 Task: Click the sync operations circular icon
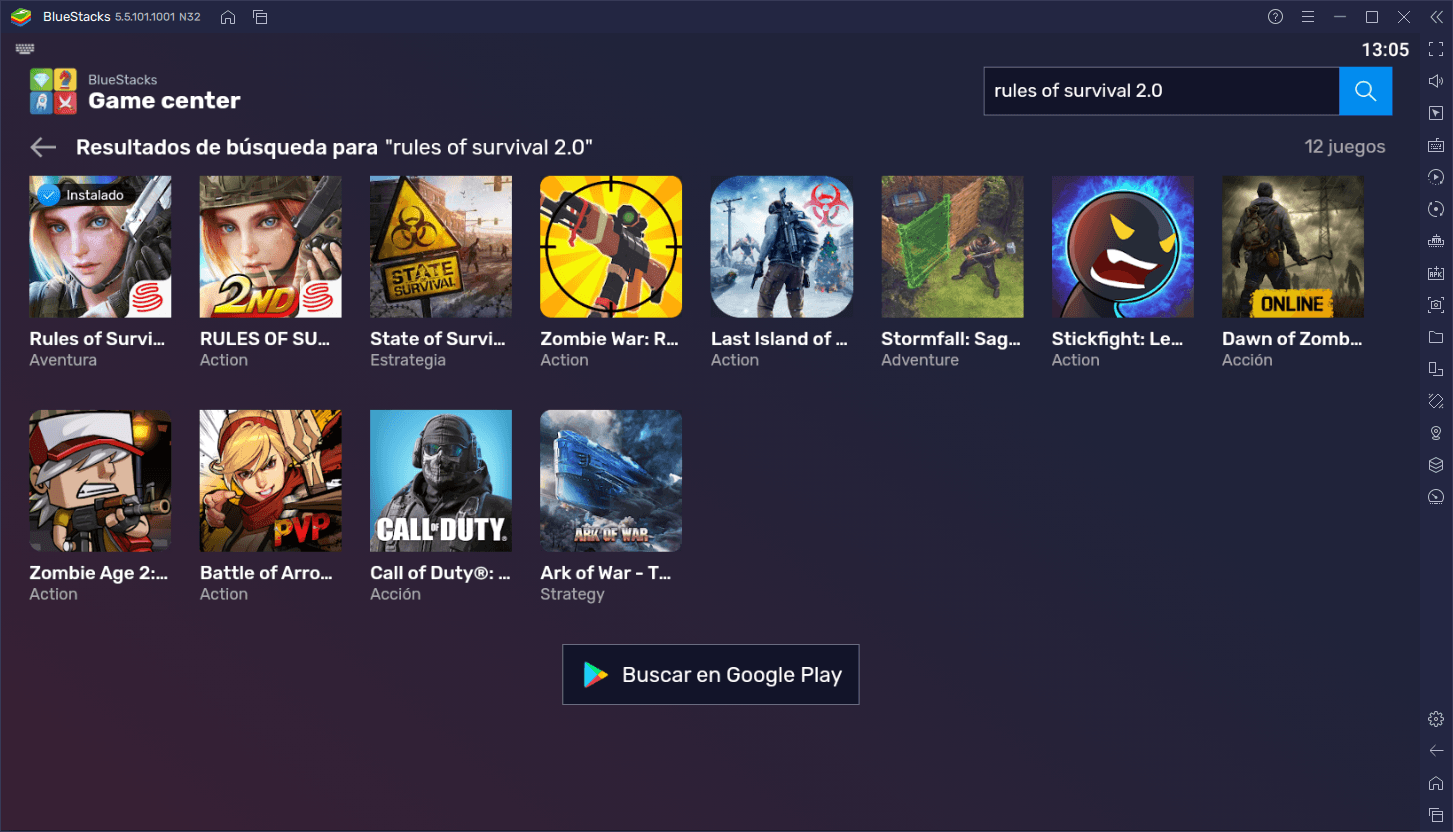click(1436, 209)
